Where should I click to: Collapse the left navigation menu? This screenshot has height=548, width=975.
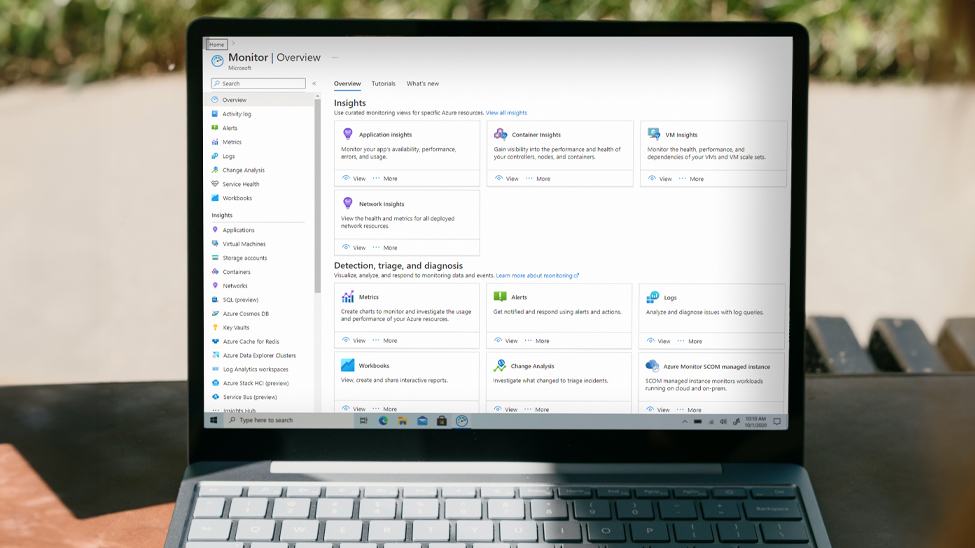(314, 84)
